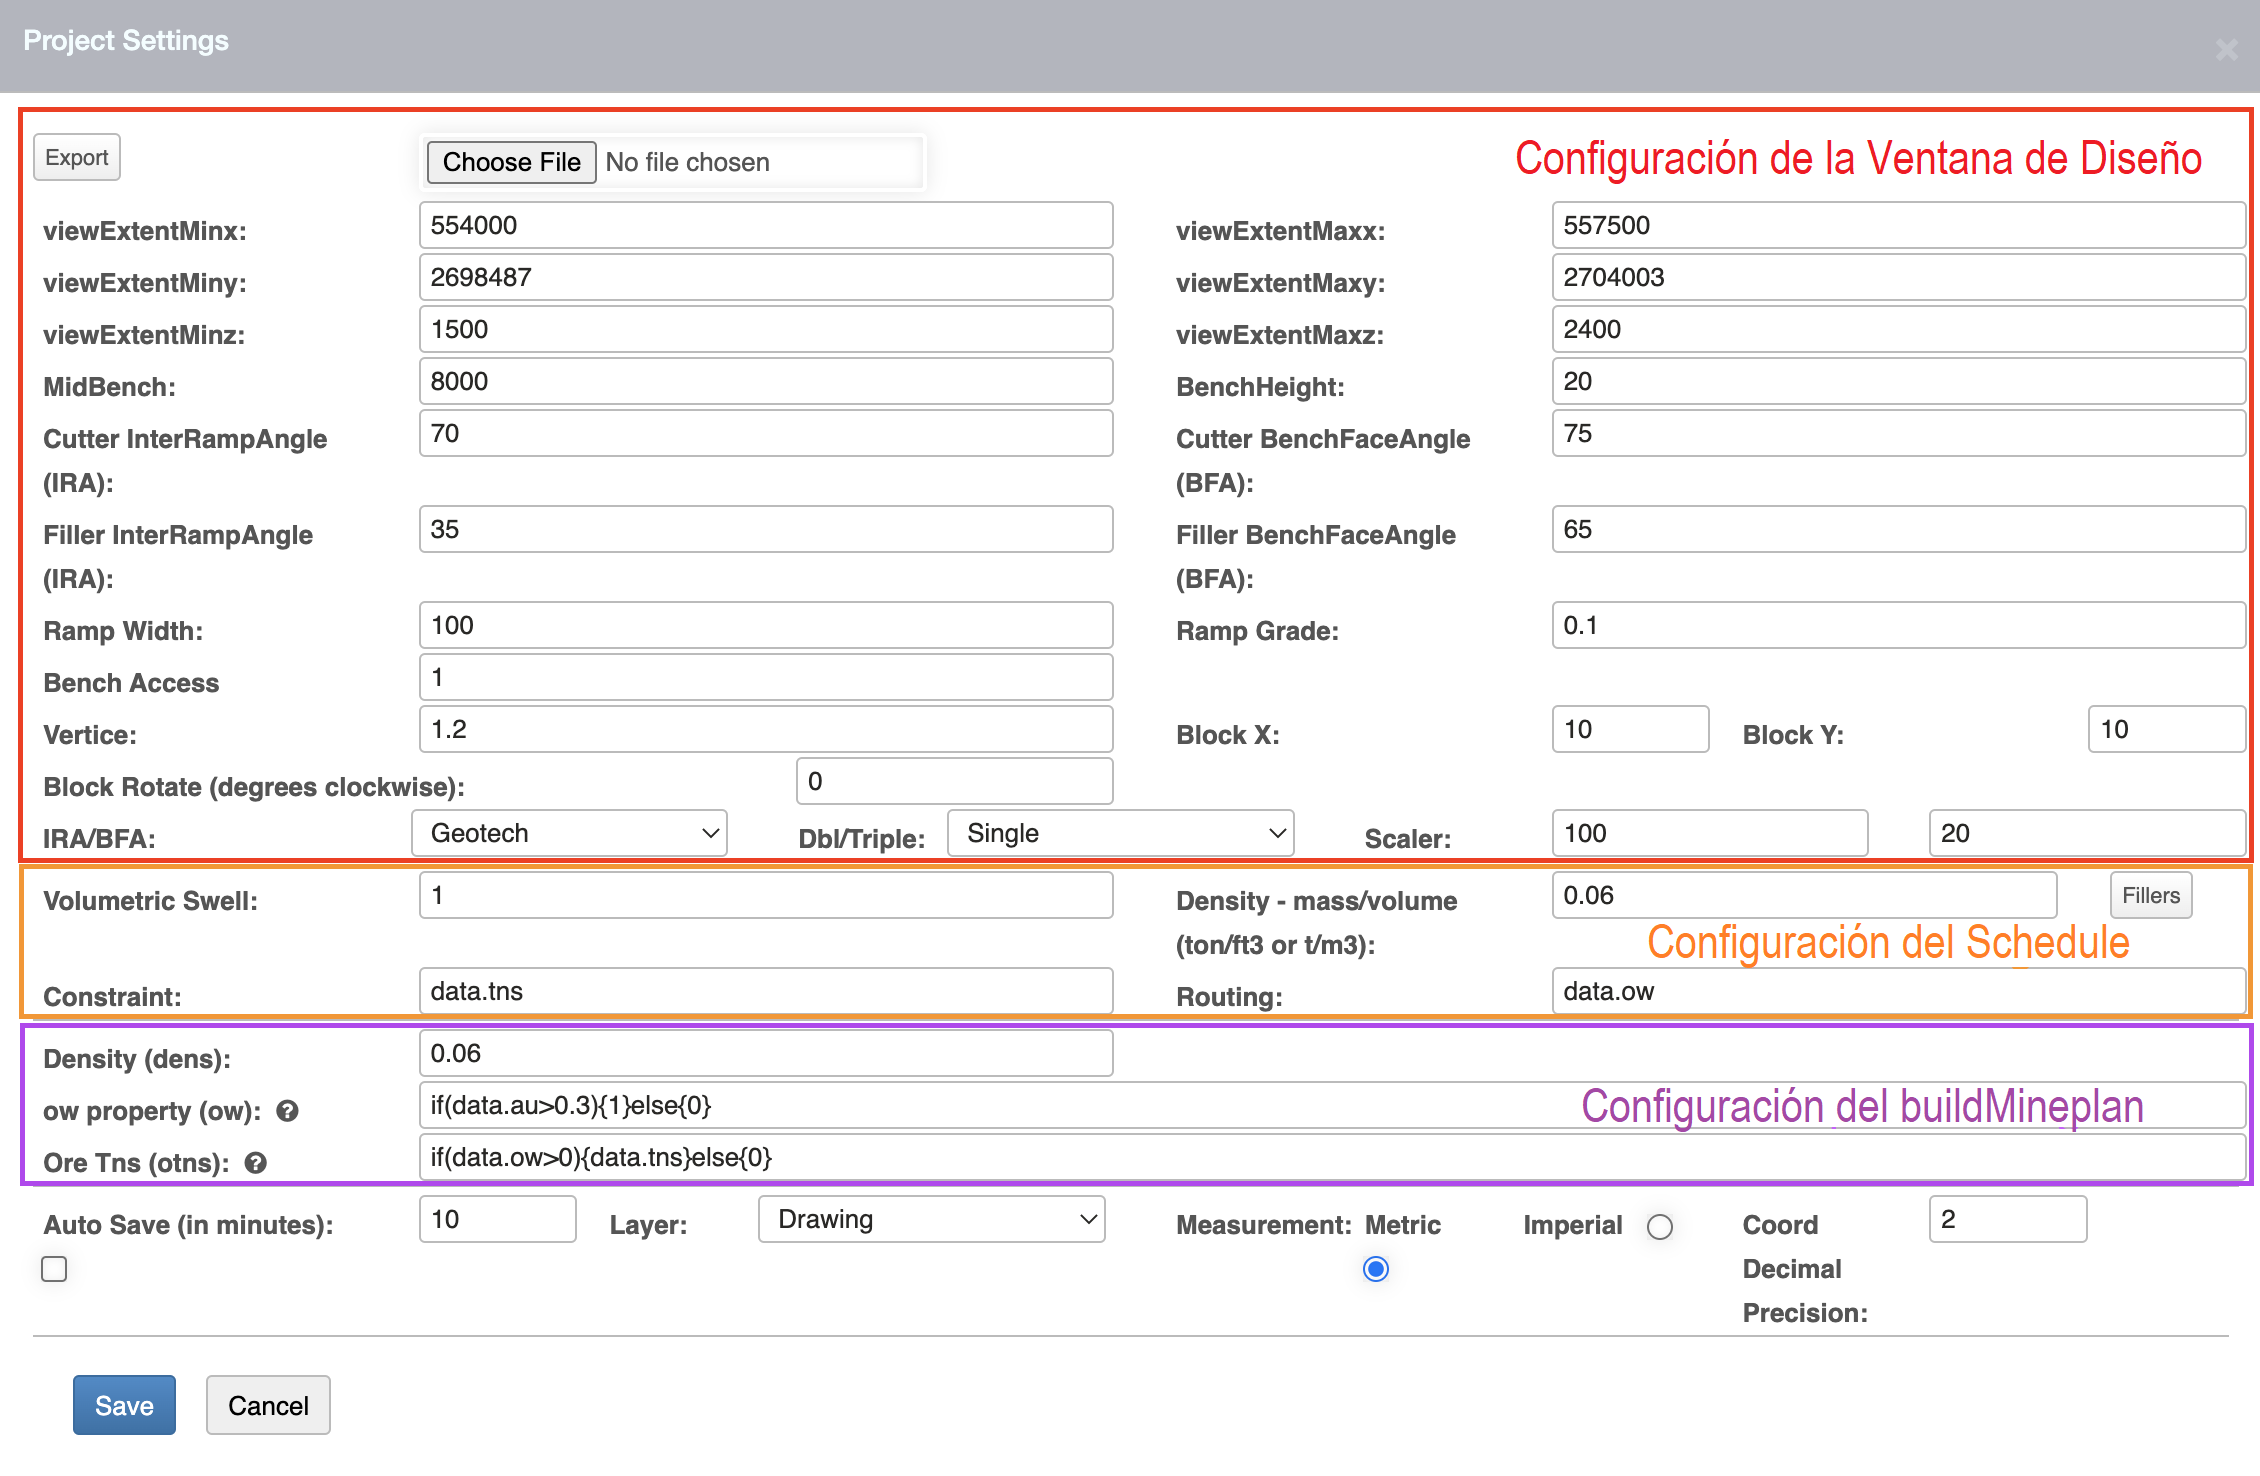This screenshot has height=1476, width=2260.
Task: Click the Block Rotate degrees field
Action: click(953, 781)
